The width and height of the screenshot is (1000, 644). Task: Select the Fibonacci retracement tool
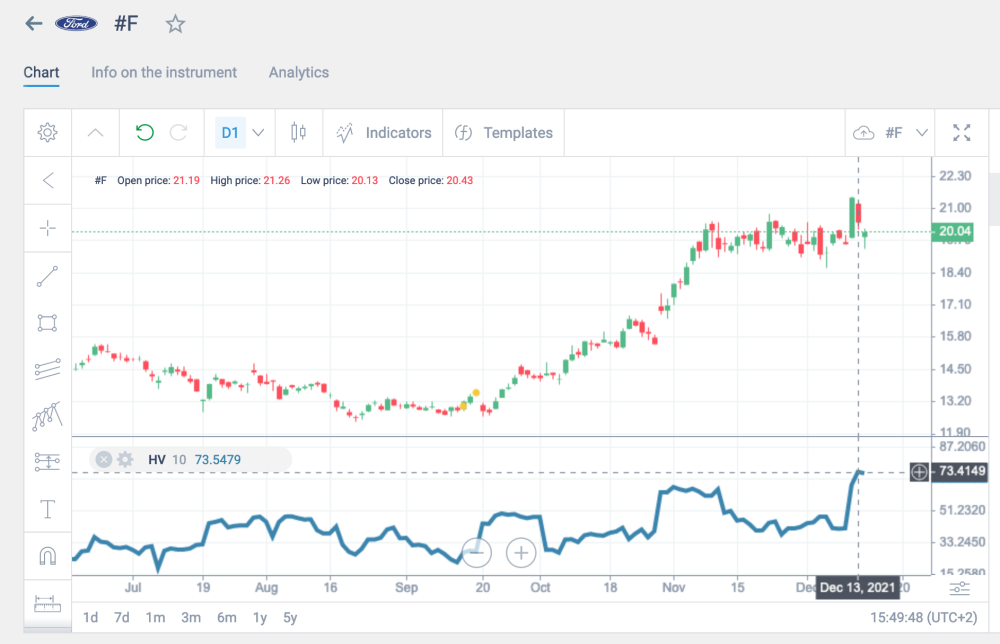(47, 461)
